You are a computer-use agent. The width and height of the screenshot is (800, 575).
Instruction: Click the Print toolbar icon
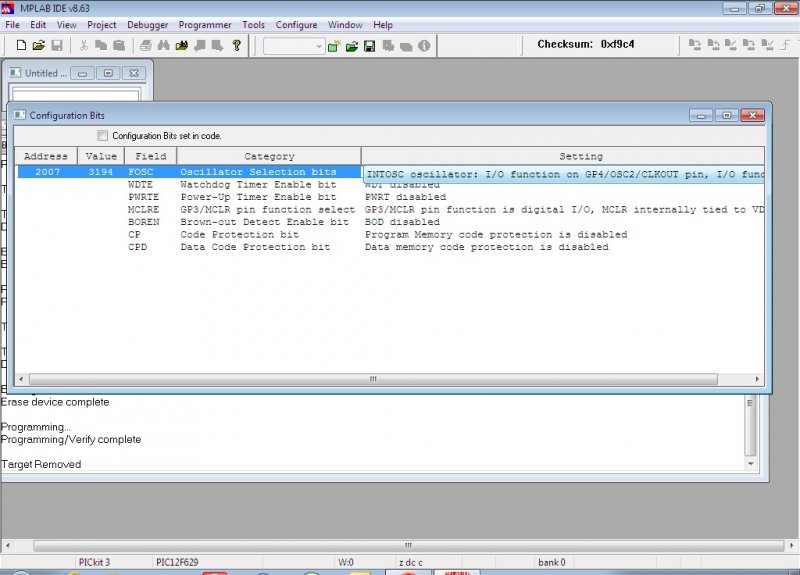(145, 45)
